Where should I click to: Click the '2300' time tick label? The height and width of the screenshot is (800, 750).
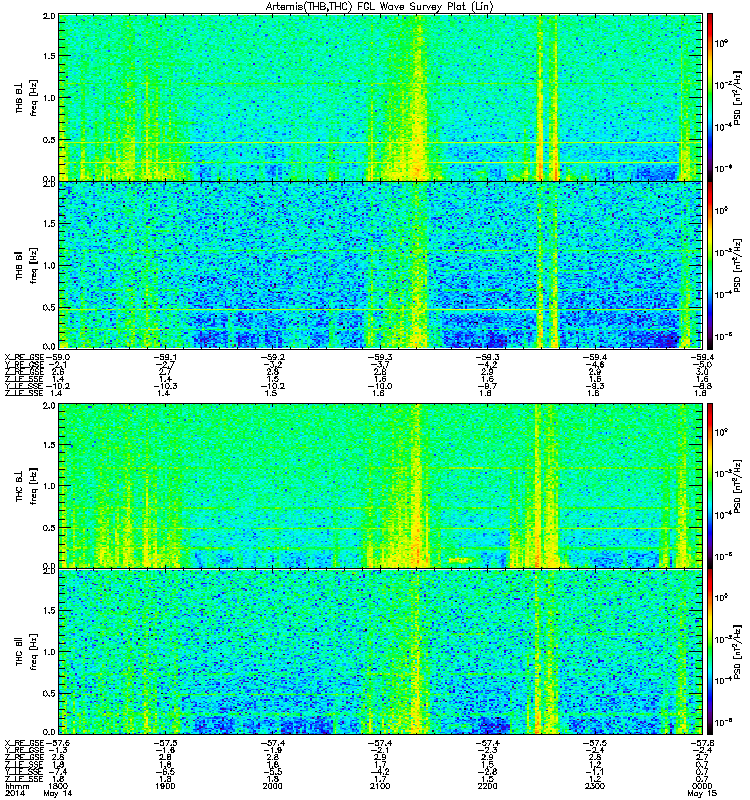point(594,786)
